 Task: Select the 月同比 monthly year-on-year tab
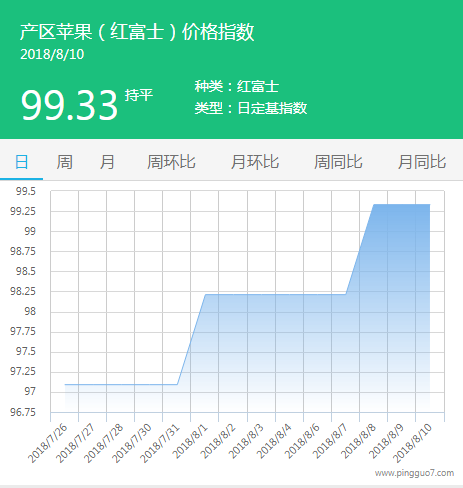point(422,162)
